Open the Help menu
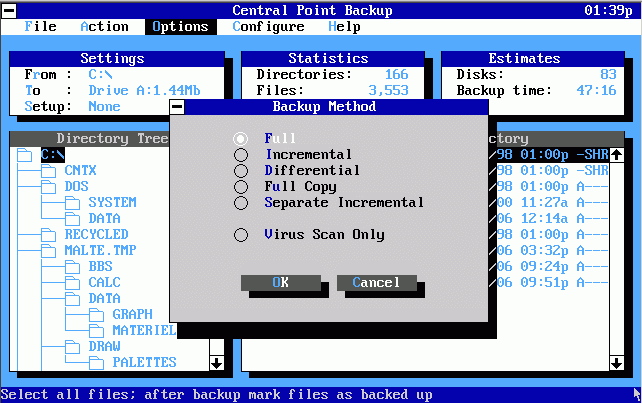Image resolution: width=642 pixels, height=403 pixels. pos(344,27)
